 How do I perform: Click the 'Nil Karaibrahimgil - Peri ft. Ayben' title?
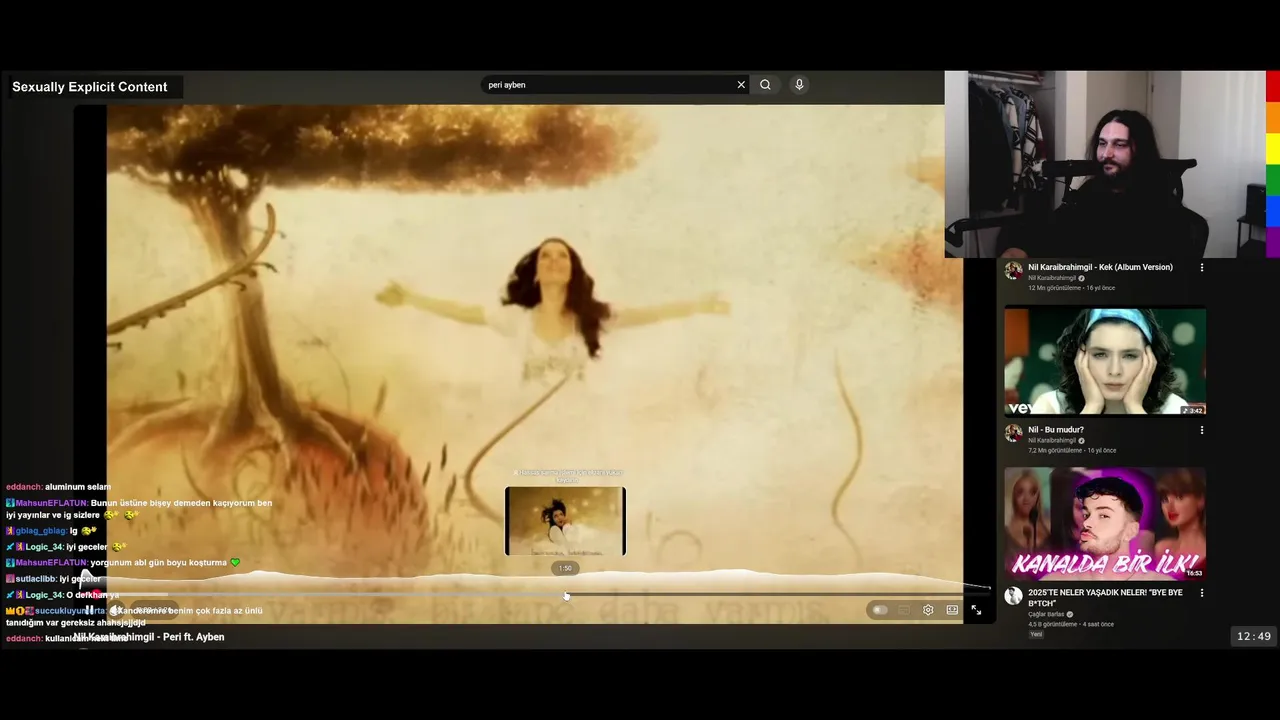(x=149, y=637)
